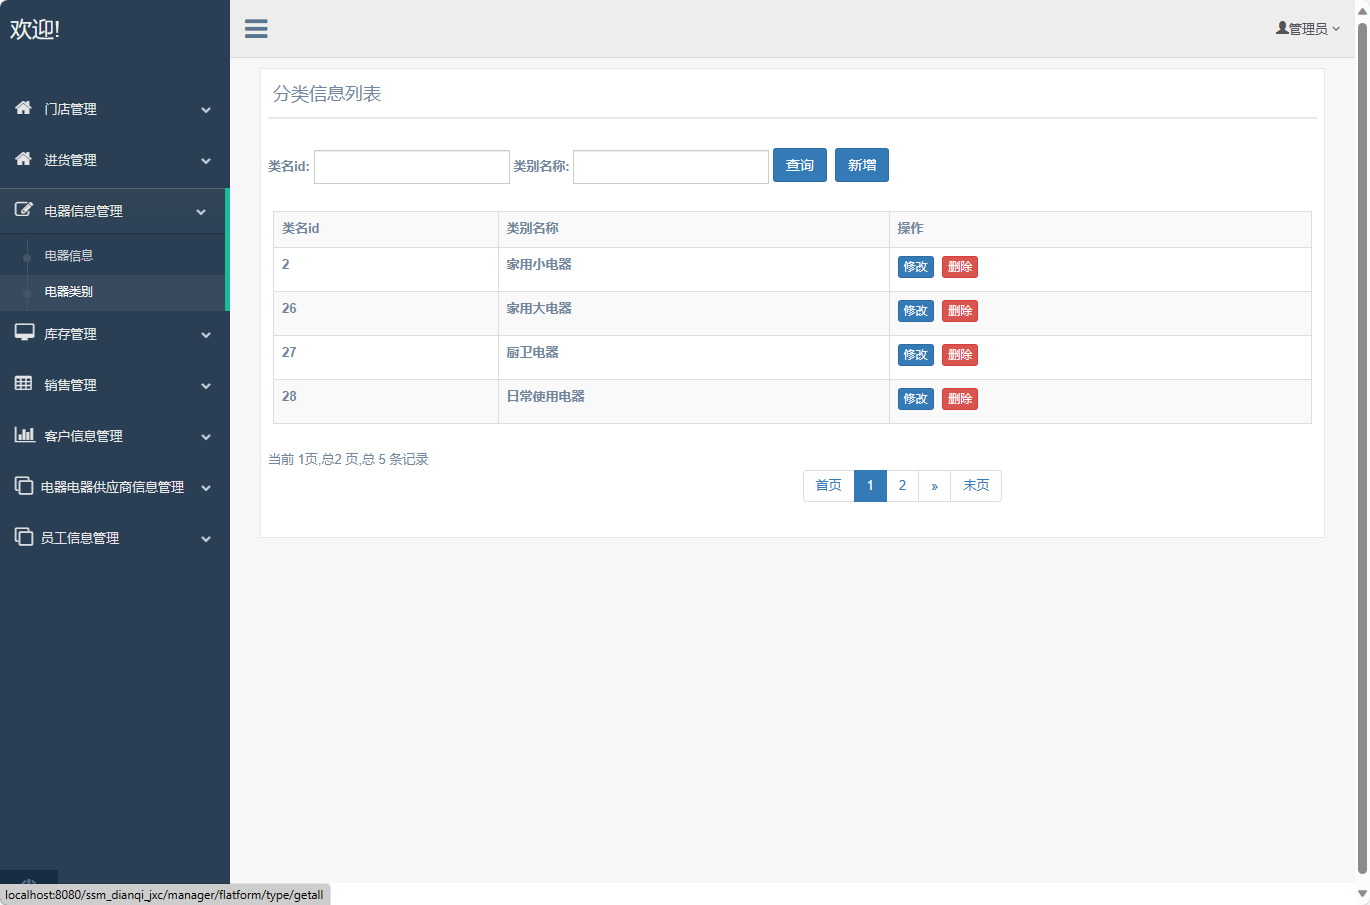Select the 电器类别 submenu item
This screenshot has width=1370, height=905.
69,292
